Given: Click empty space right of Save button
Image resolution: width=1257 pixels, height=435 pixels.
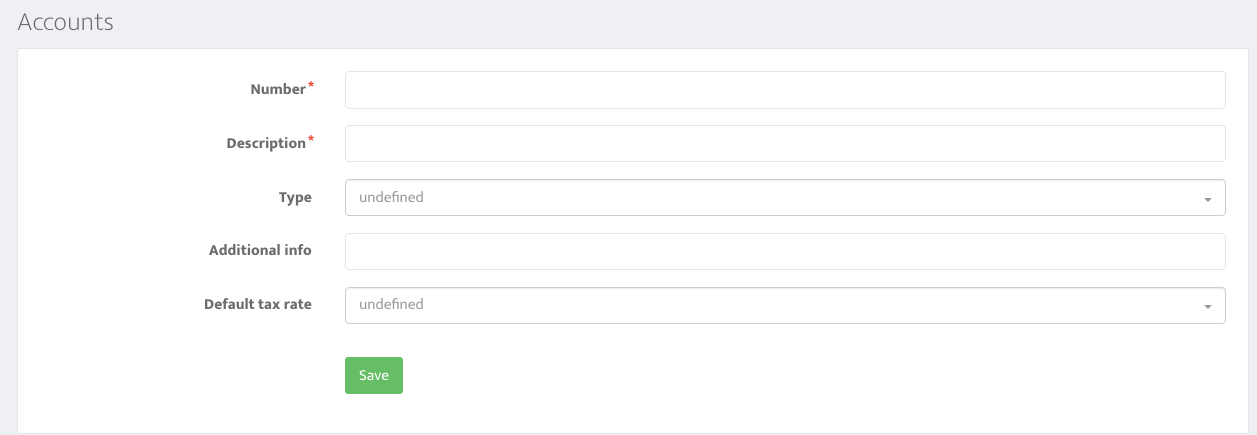Looking at the screenshot, I should (x=800, y=375).
